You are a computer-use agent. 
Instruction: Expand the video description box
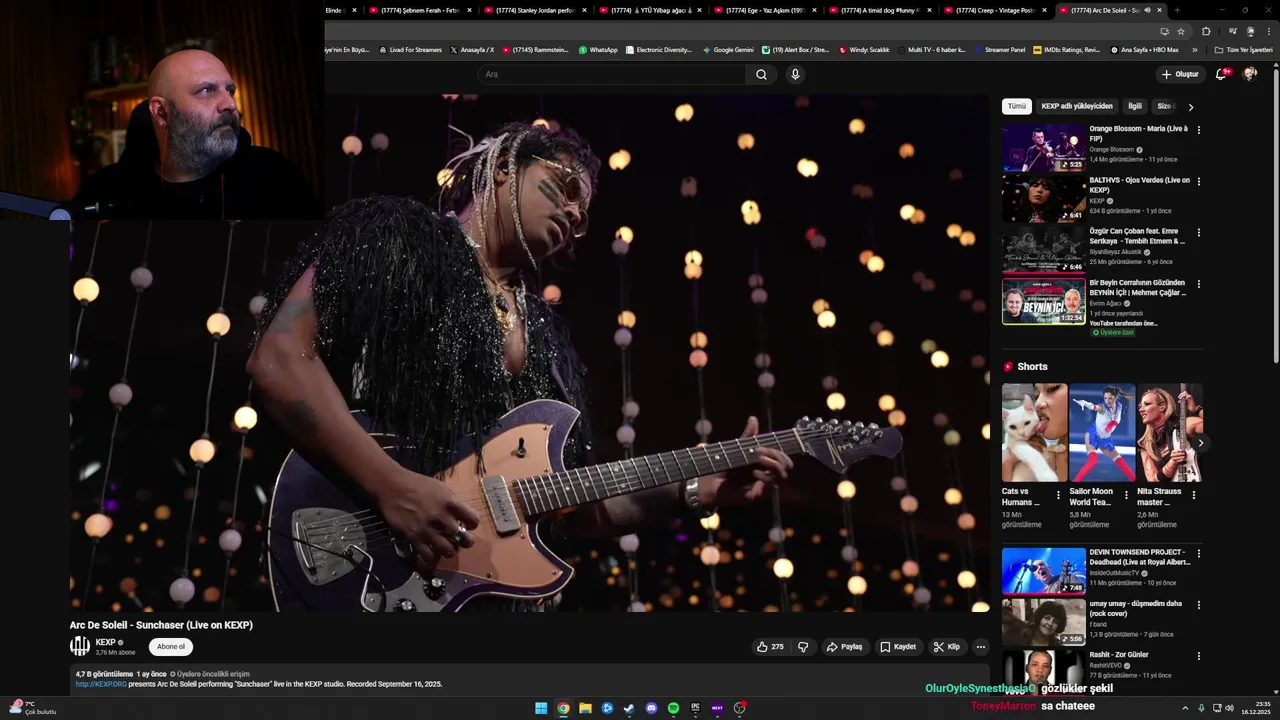click(530, 679)
